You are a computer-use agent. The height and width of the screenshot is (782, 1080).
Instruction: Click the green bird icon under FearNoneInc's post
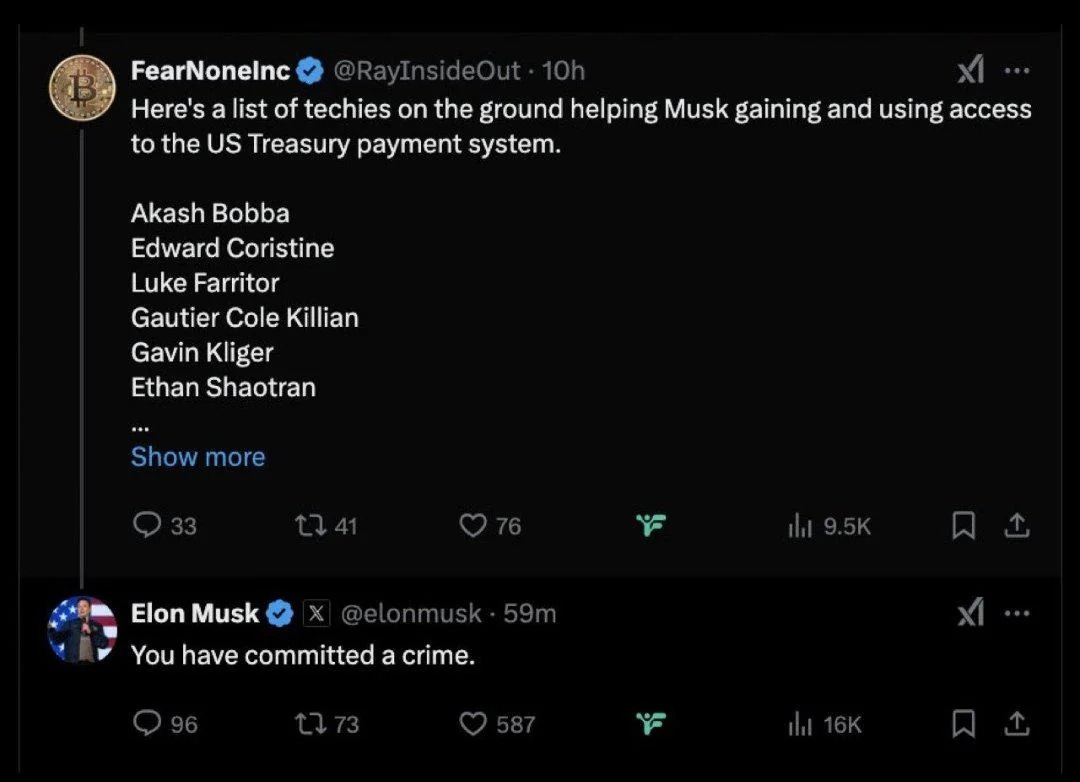pos(651,525)
